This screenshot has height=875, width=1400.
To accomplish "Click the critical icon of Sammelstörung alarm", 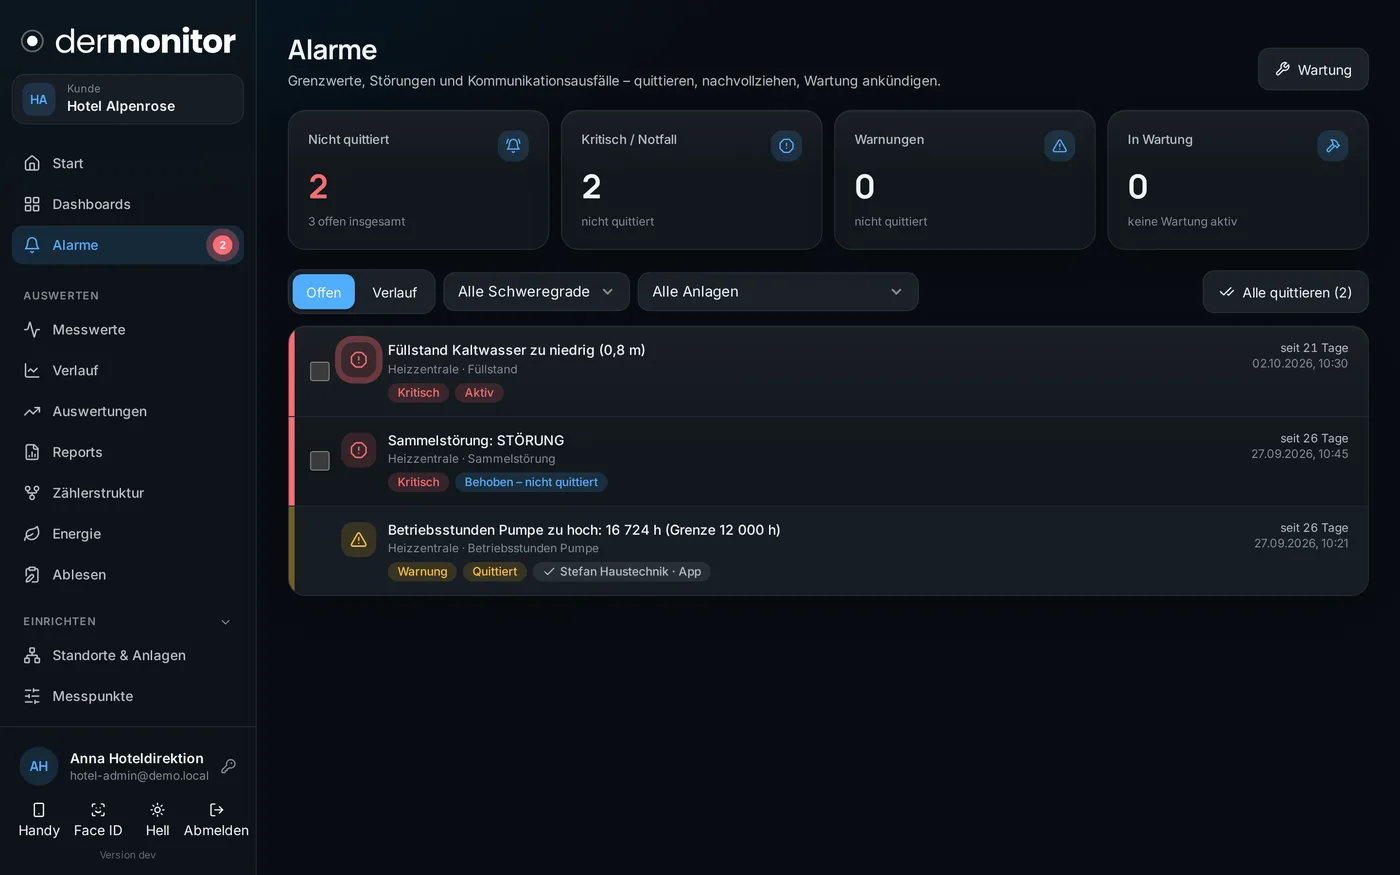I will 359,450.
